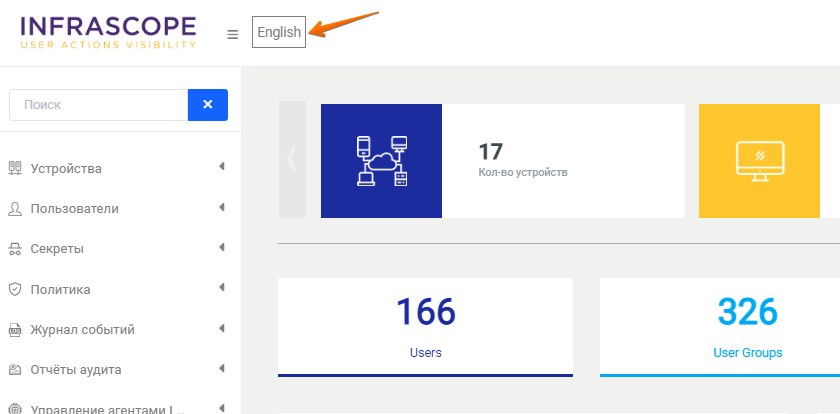Expand the Политика submenu arrow
Viewport: 840px width, 414px height.
[222, 288]
